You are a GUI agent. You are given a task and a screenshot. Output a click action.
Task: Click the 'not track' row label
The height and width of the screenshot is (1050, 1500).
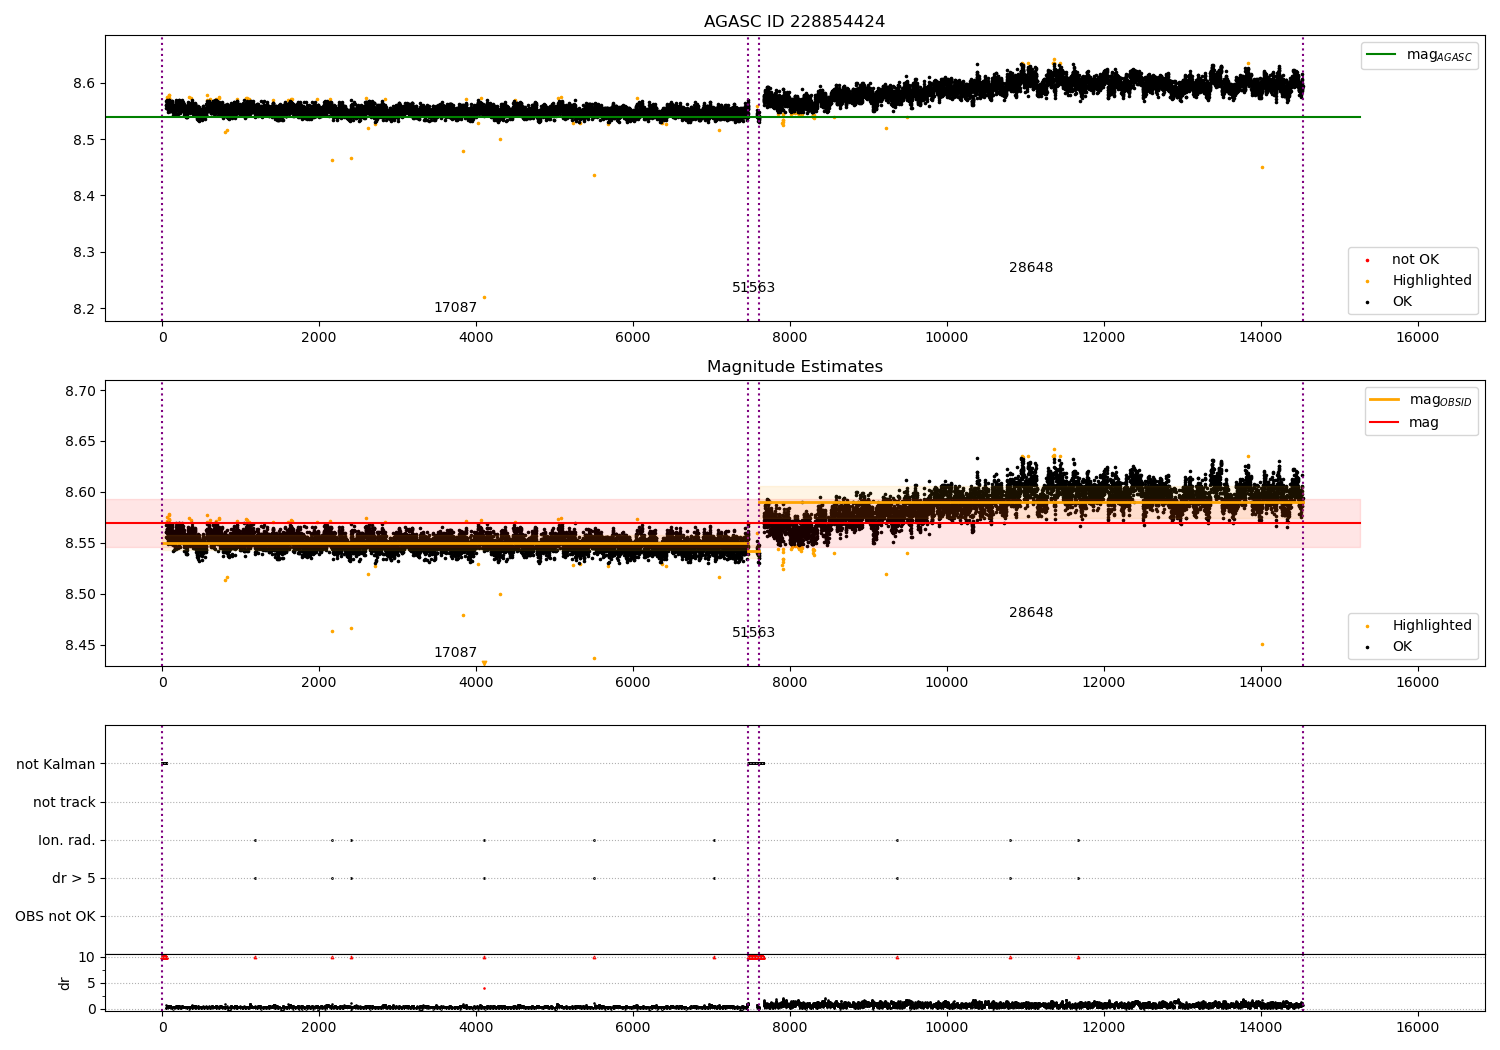pos(64,802)
